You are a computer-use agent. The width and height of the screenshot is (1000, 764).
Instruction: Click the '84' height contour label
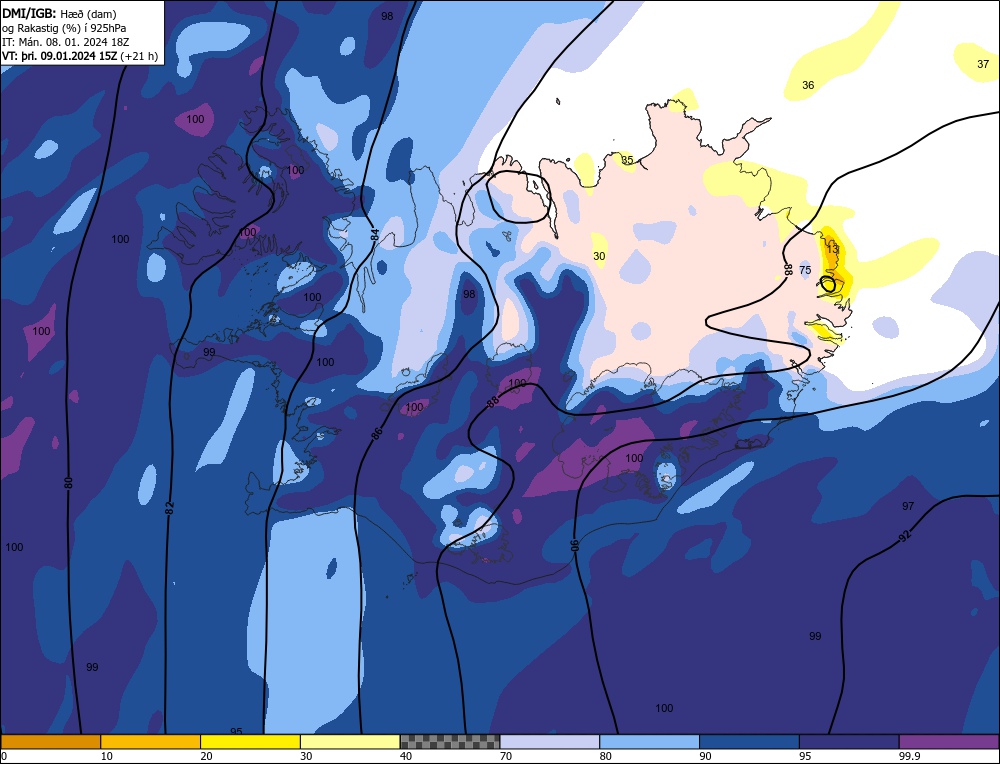[x=375, y=235]
